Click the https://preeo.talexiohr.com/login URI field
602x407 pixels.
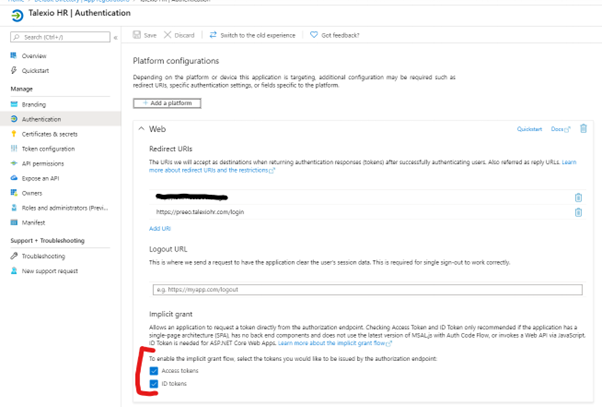pyautogui.click(x=361, y=212)
